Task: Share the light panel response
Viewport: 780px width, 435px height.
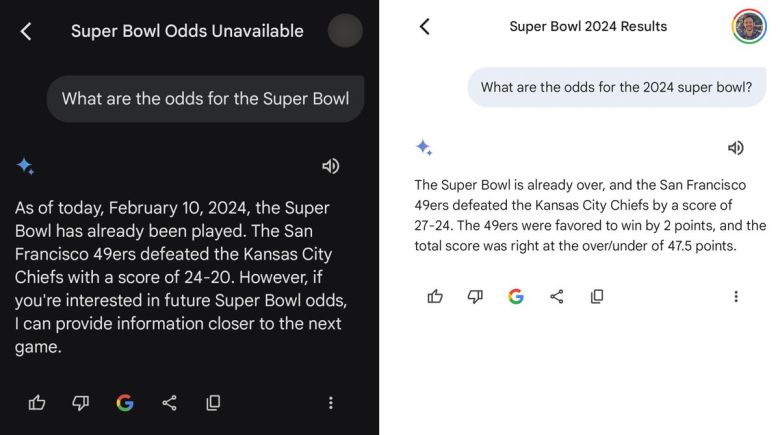Action: pyautogui.click(x=557, y=296)
